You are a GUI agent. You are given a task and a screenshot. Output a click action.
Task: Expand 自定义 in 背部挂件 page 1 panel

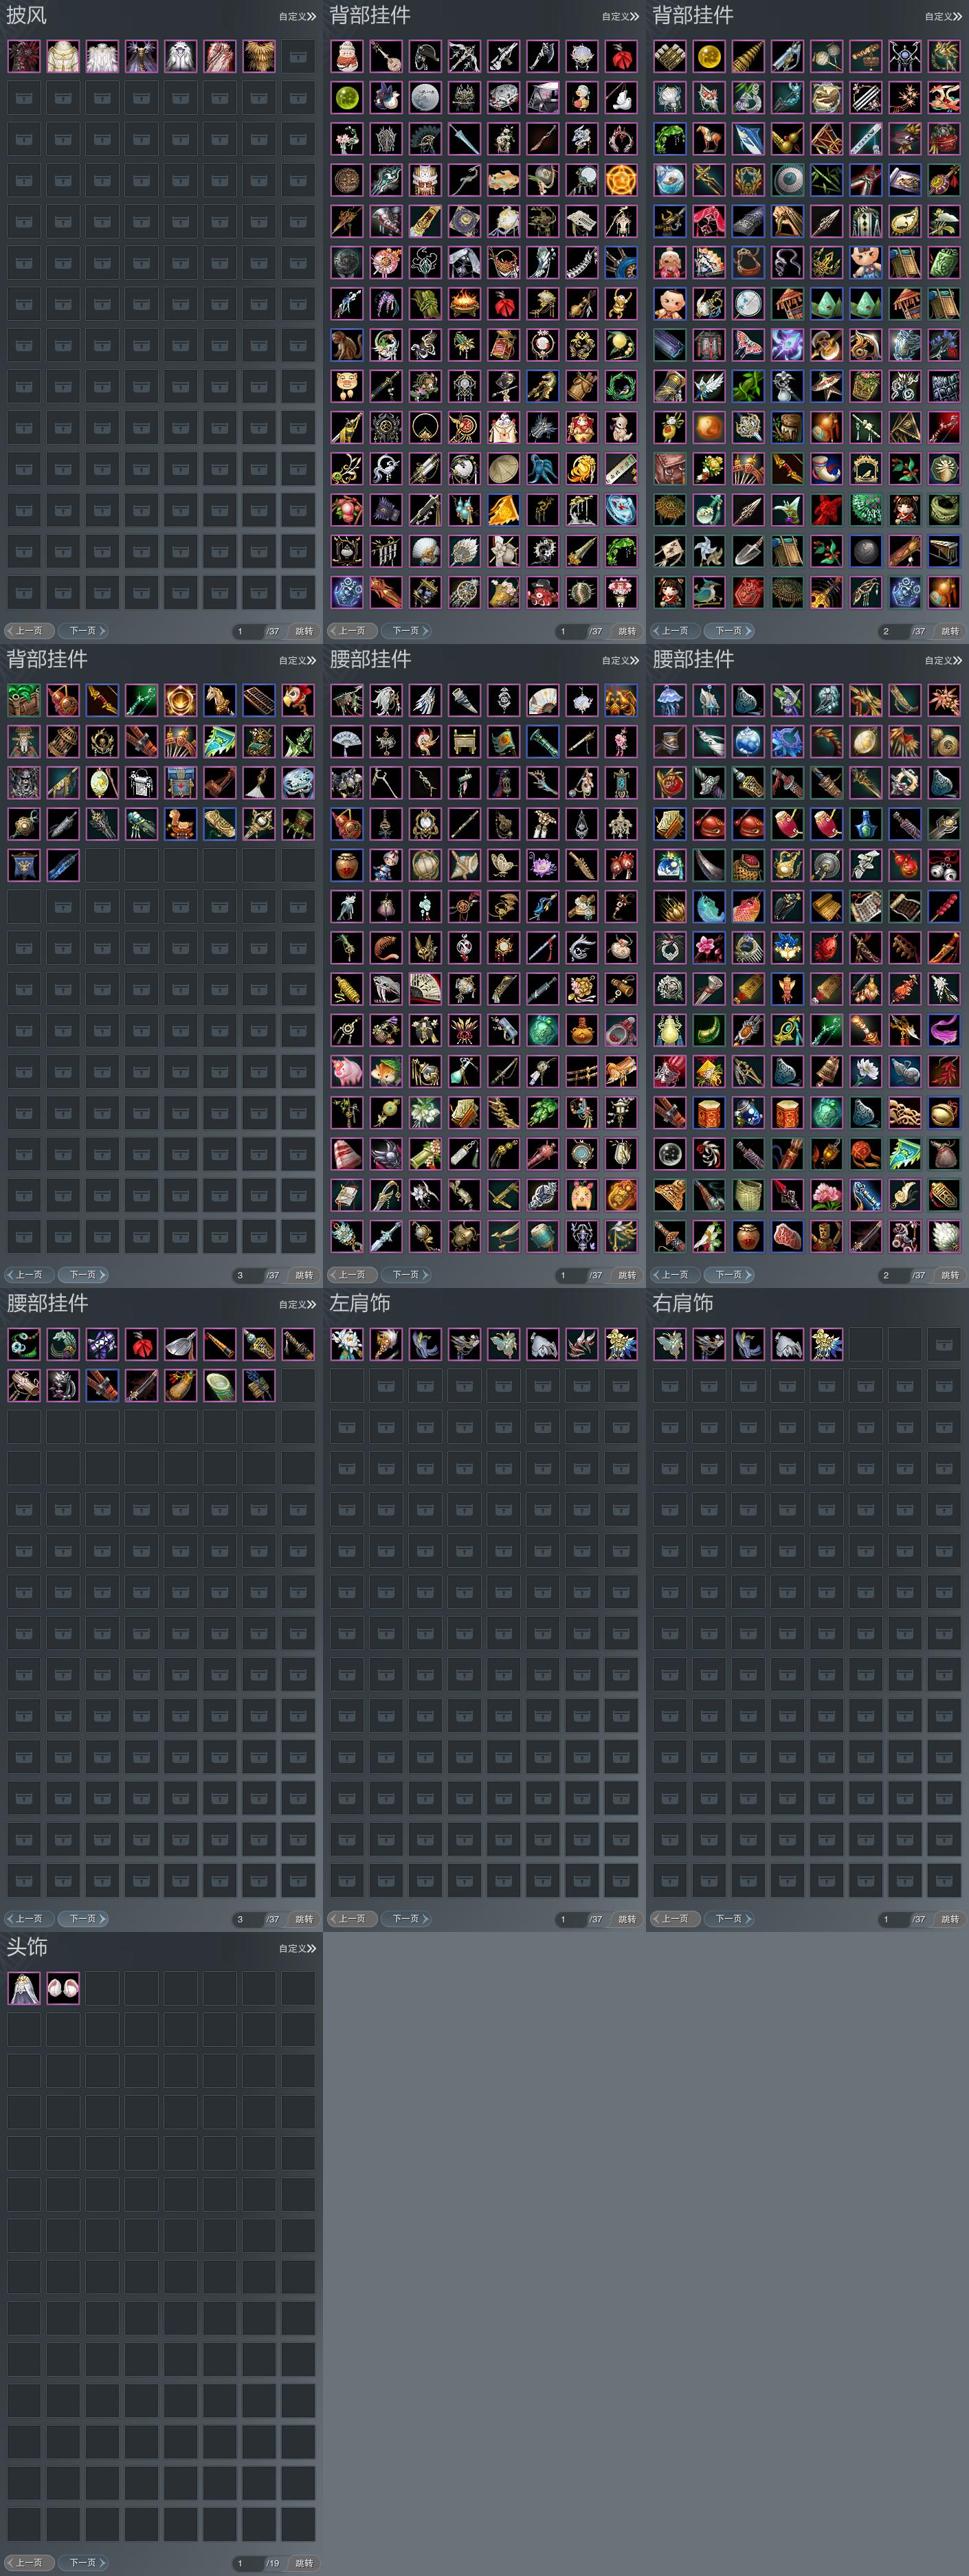[x=621, y=16]
